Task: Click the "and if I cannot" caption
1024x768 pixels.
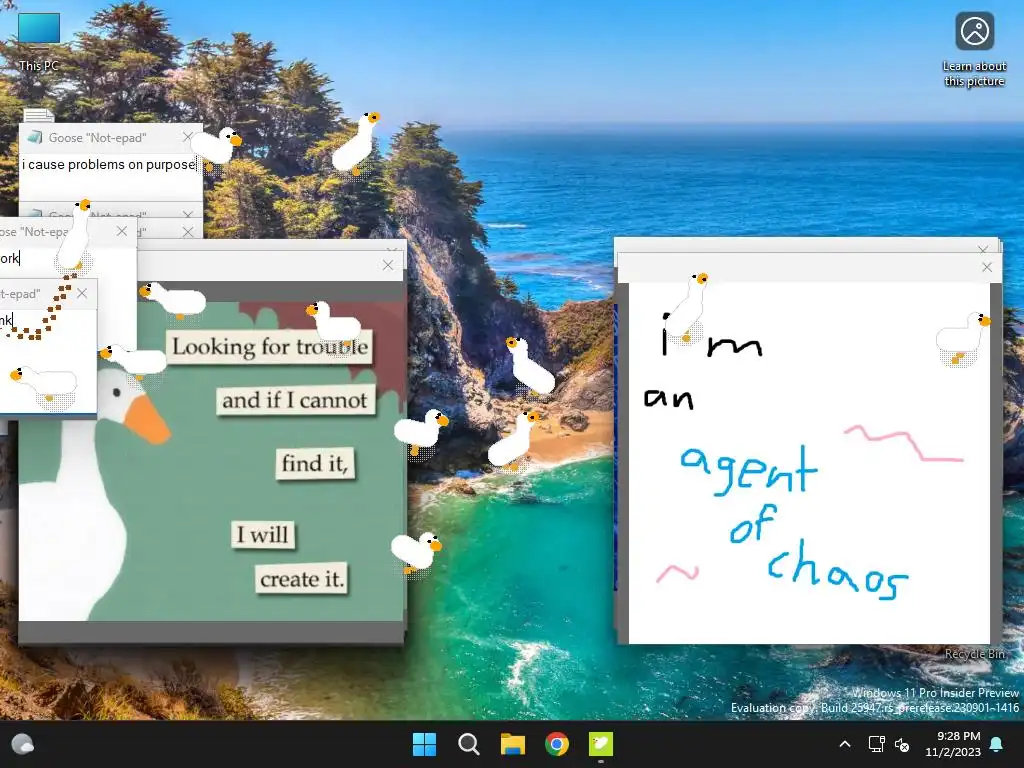Action: [295, 400]
